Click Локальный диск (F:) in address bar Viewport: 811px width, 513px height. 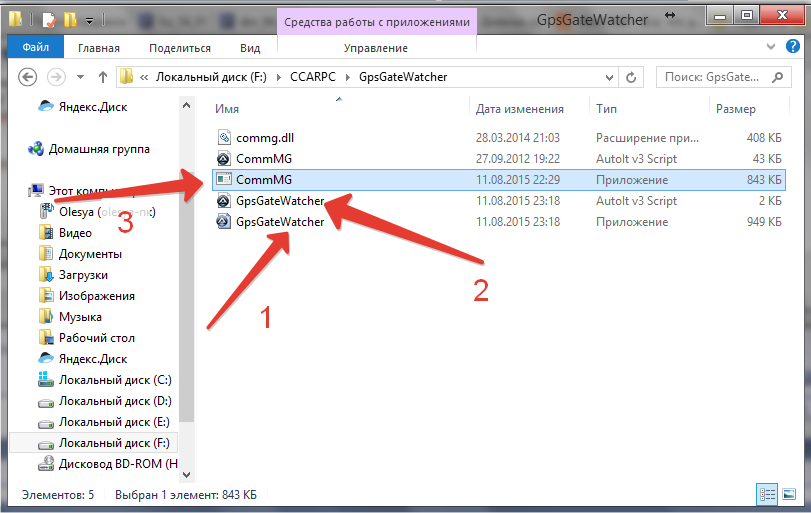pyautogui.click(x=212, y=77)
